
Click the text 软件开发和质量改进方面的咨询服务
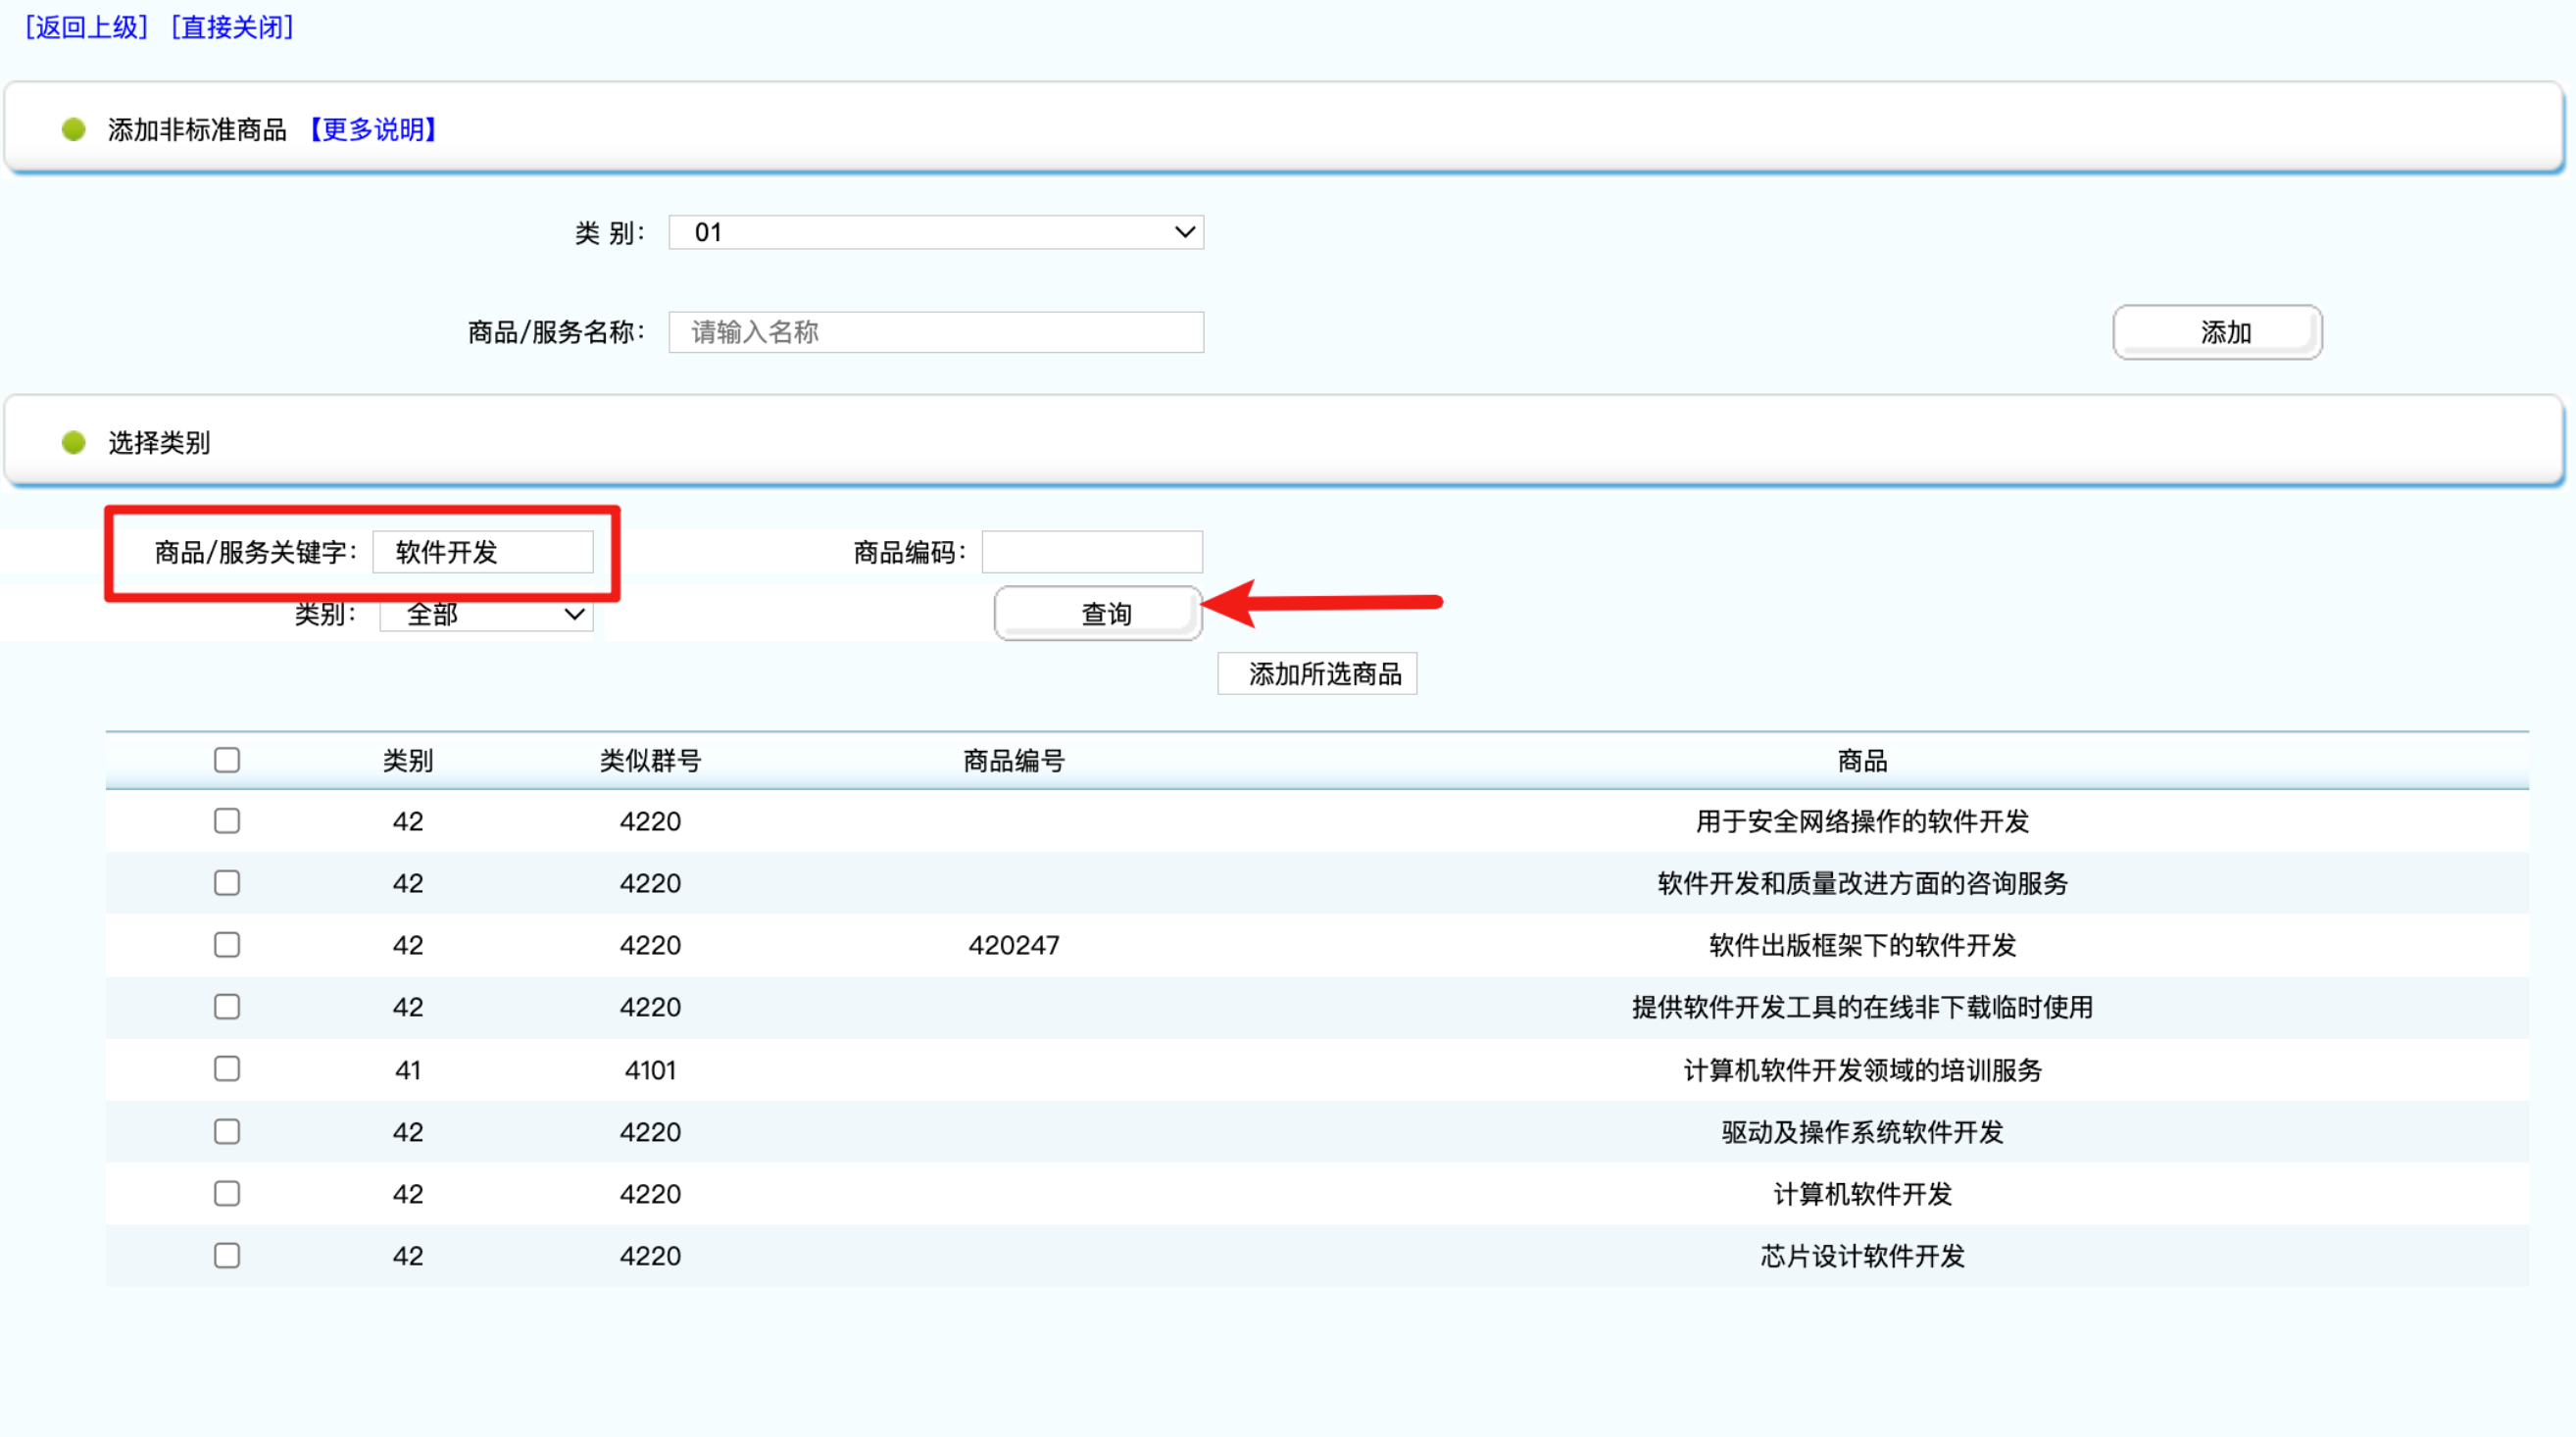pyautogui.click(x=1862, y=883)
